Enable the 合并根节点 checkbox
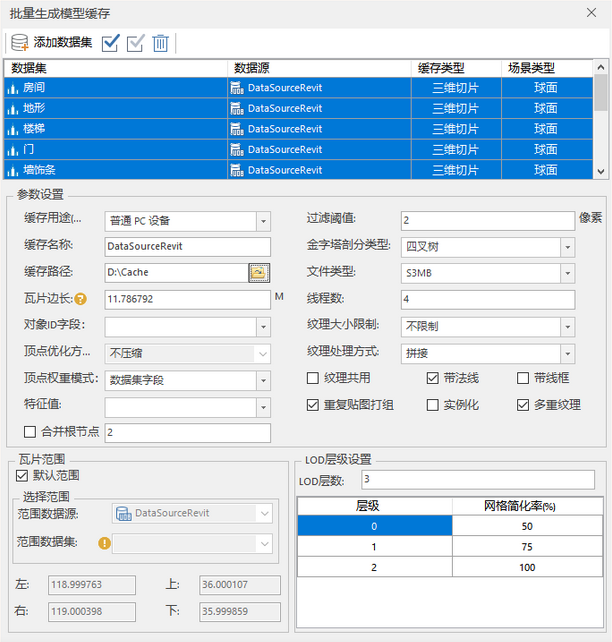Viewport: 612px width, 642px height. [x=30, y=432]
